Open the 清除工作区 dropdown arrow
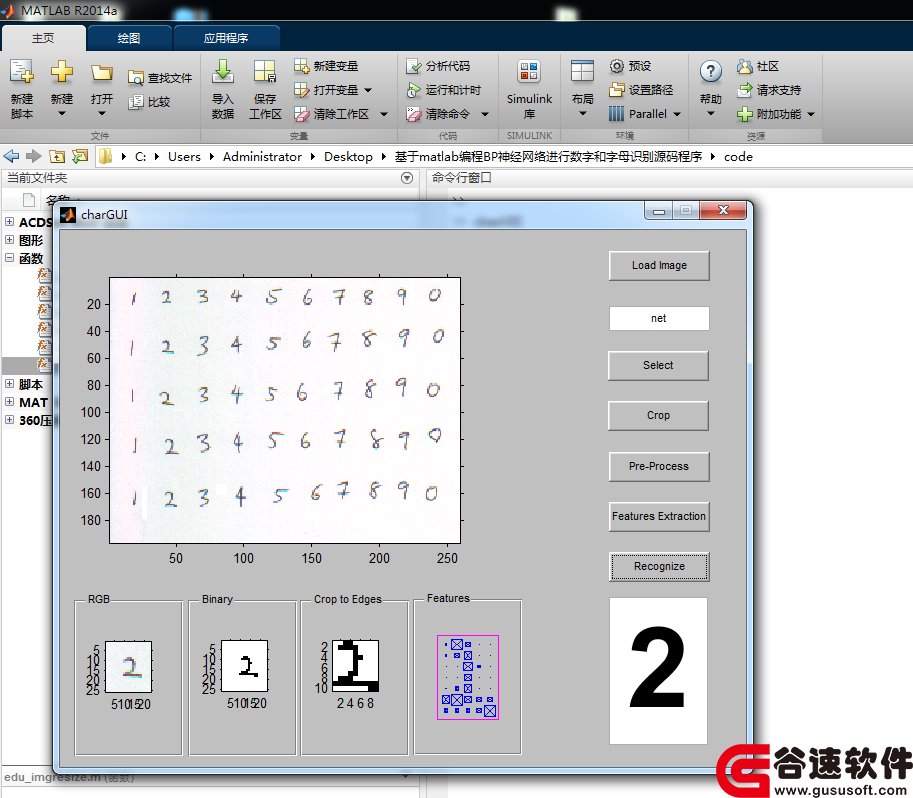This screenshot has width=913, height=798. point(384,114)
